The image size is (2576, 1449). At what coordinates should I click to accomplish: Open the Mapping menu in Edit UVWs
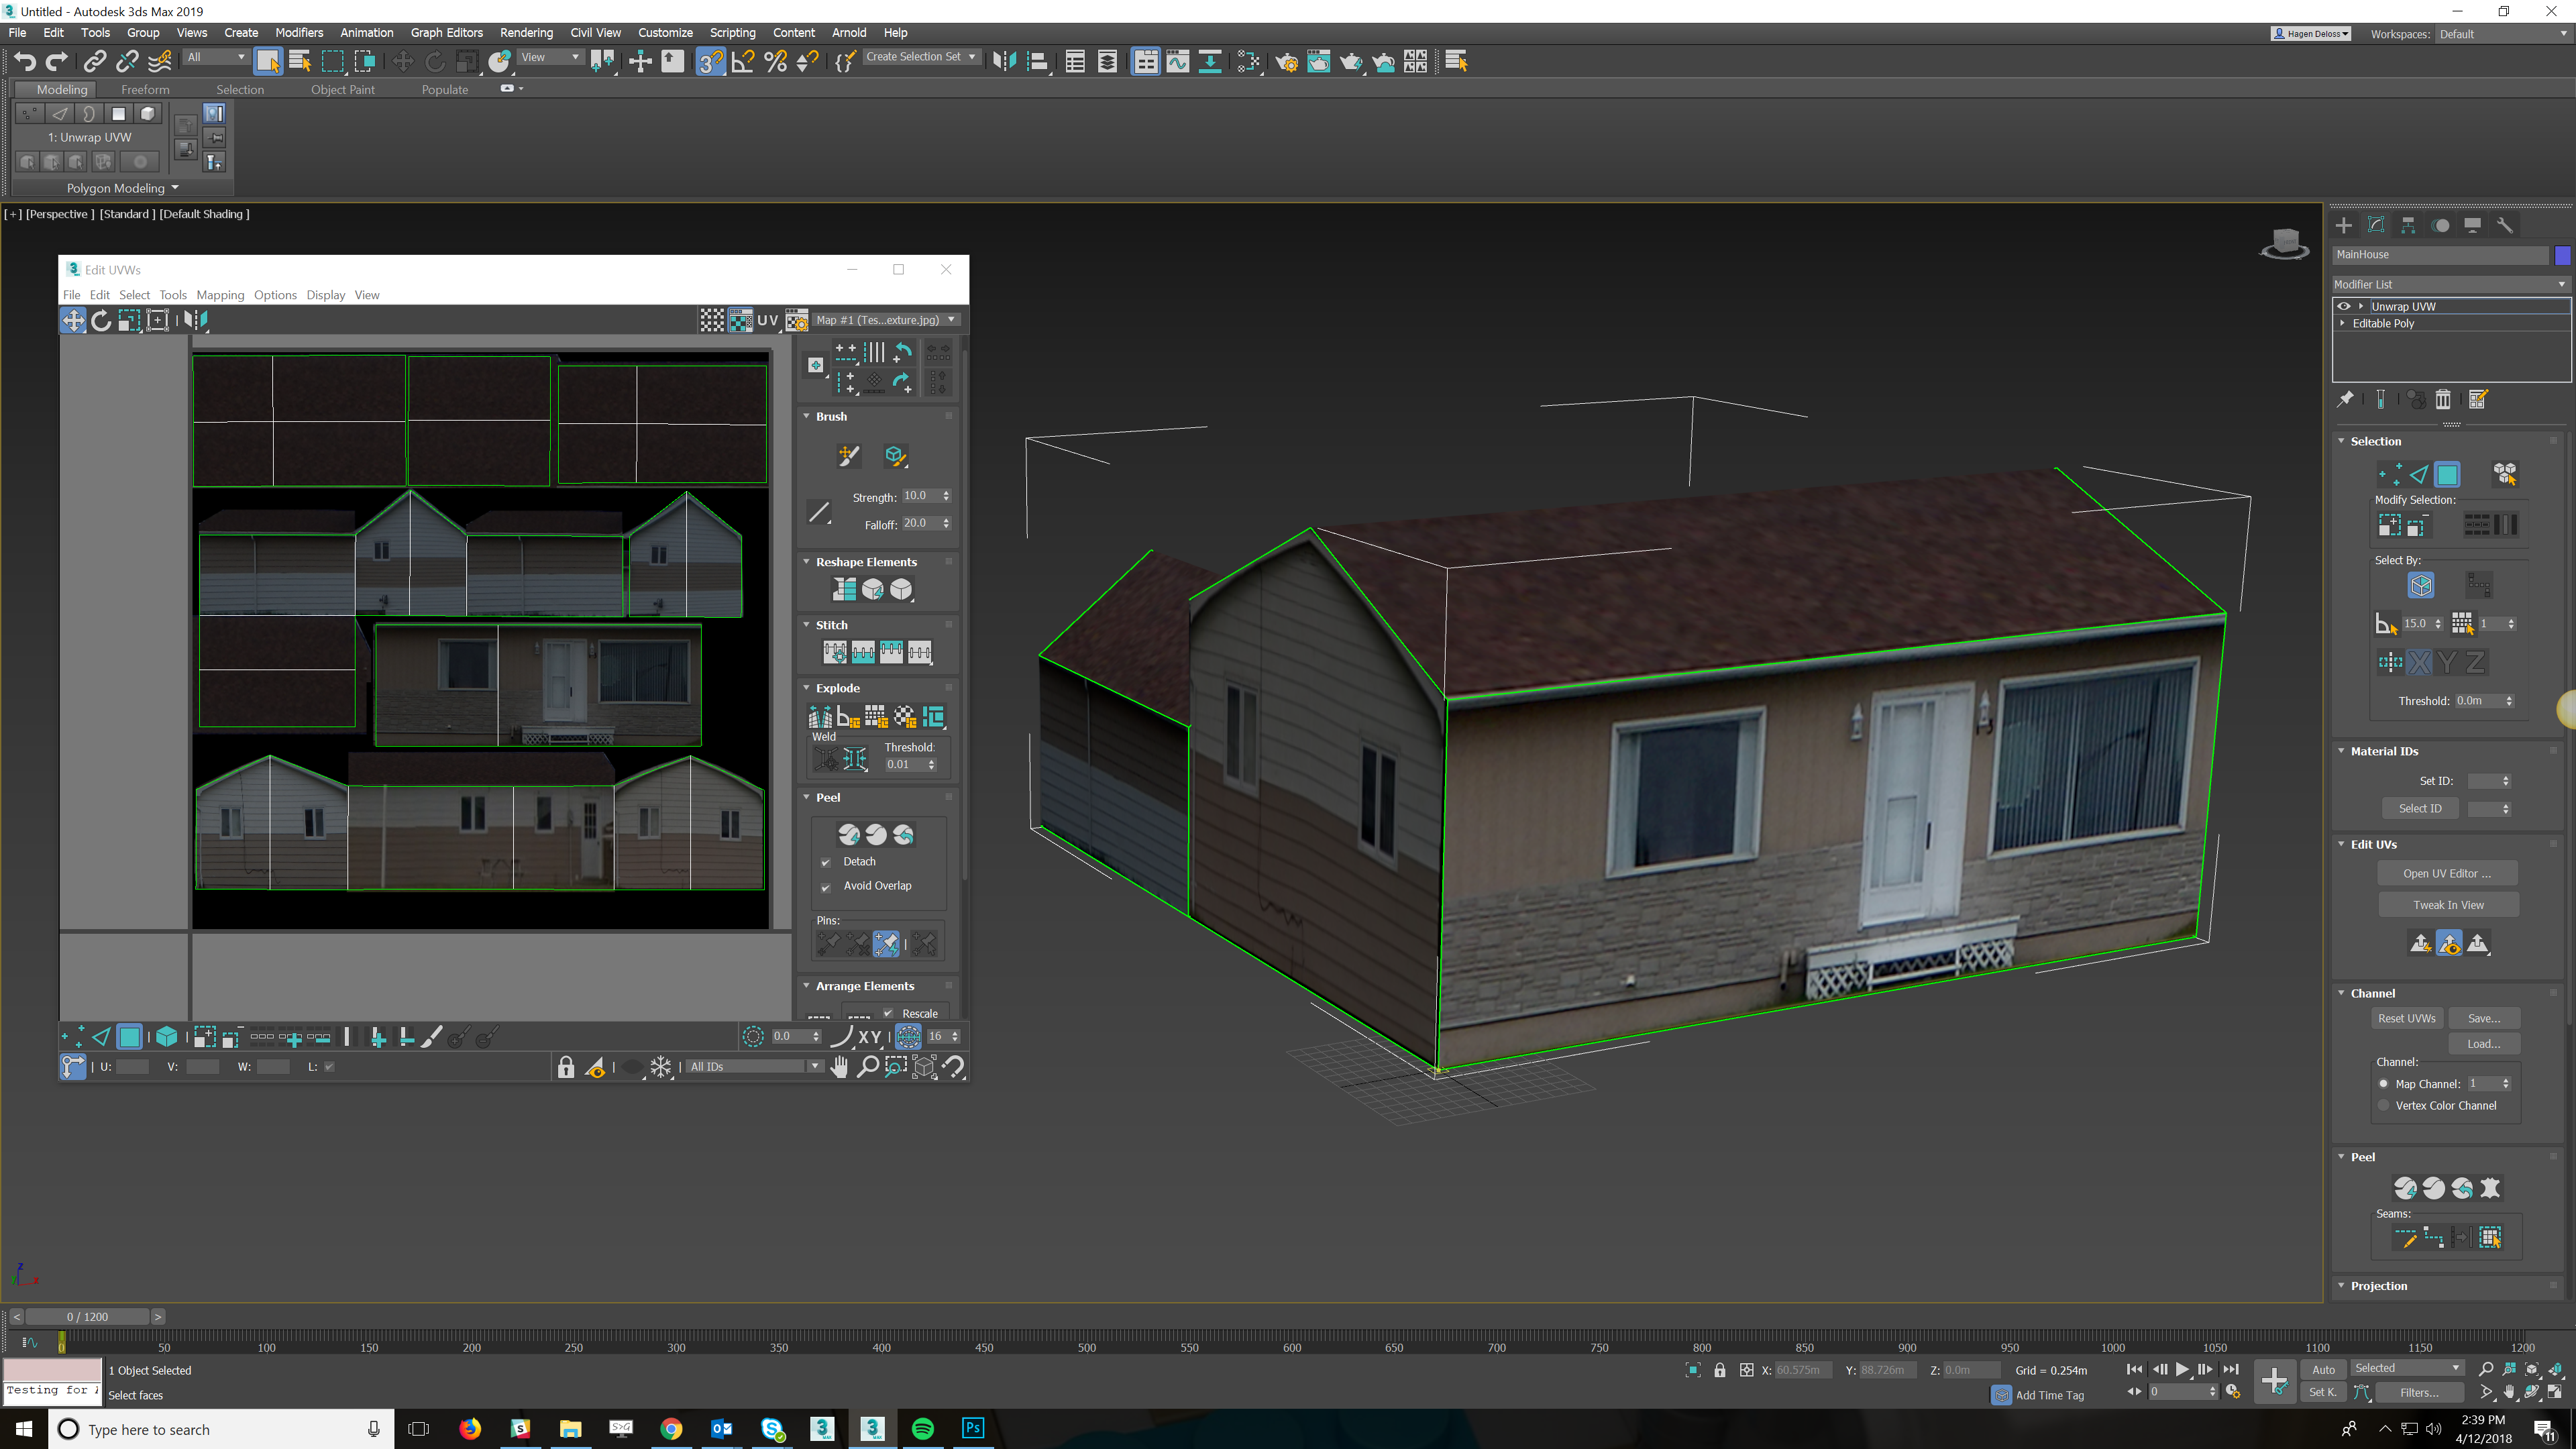(220, 295)
